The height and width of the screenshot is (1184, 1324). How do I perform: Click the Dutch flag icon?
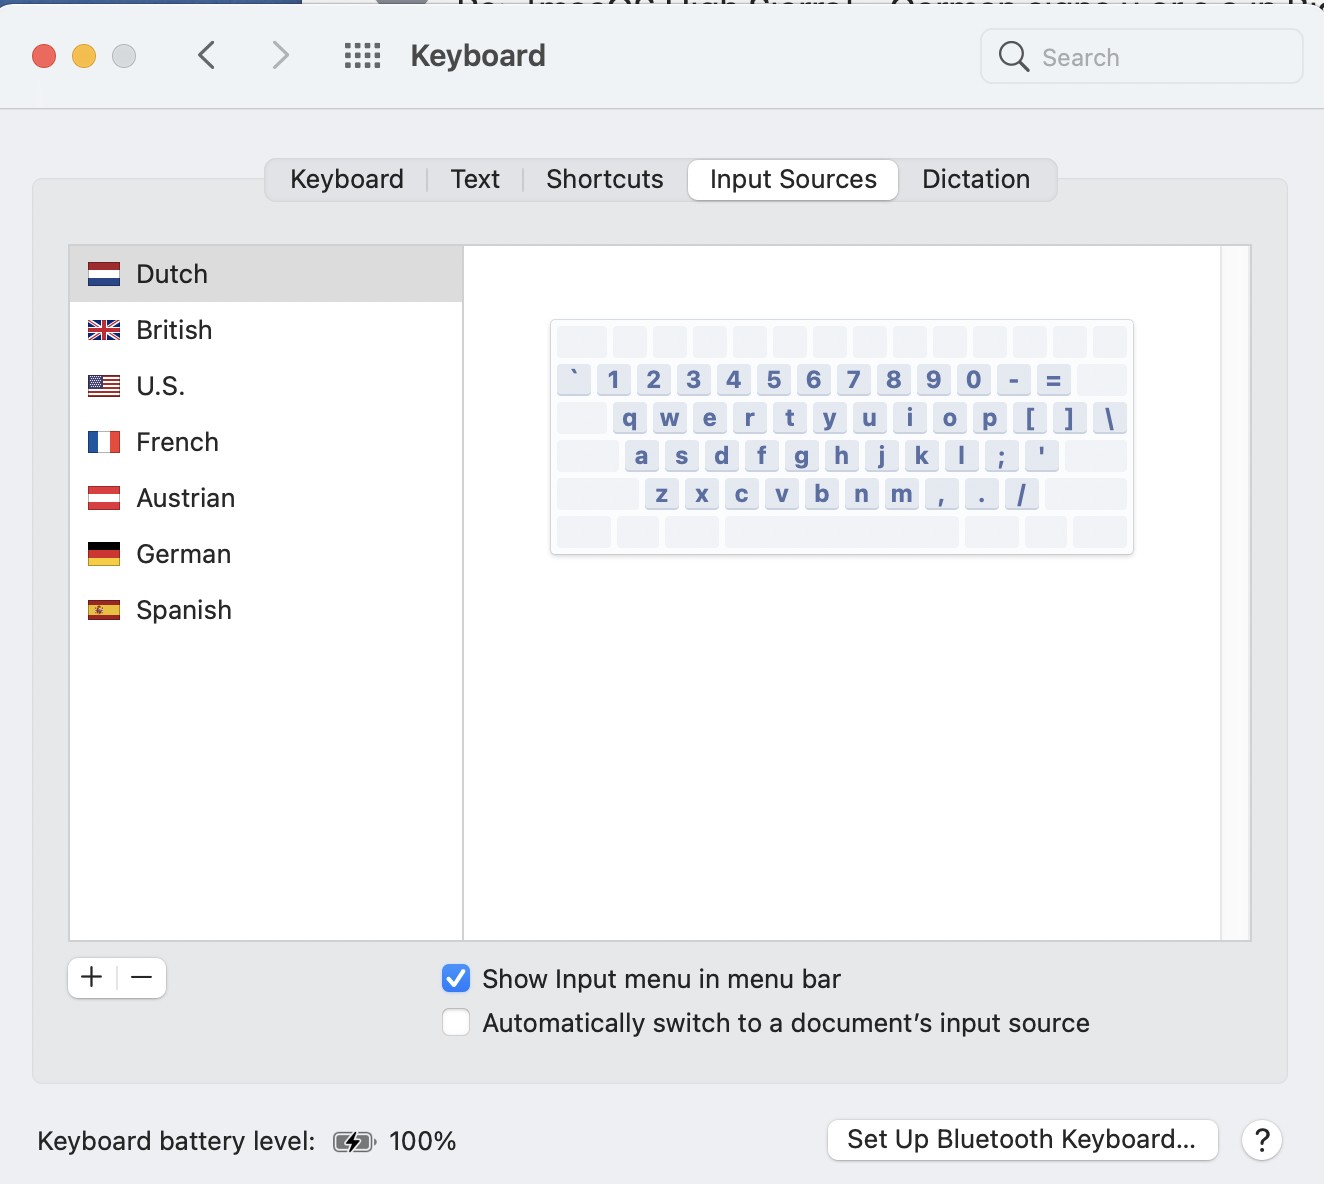click(x=104, y=274)
